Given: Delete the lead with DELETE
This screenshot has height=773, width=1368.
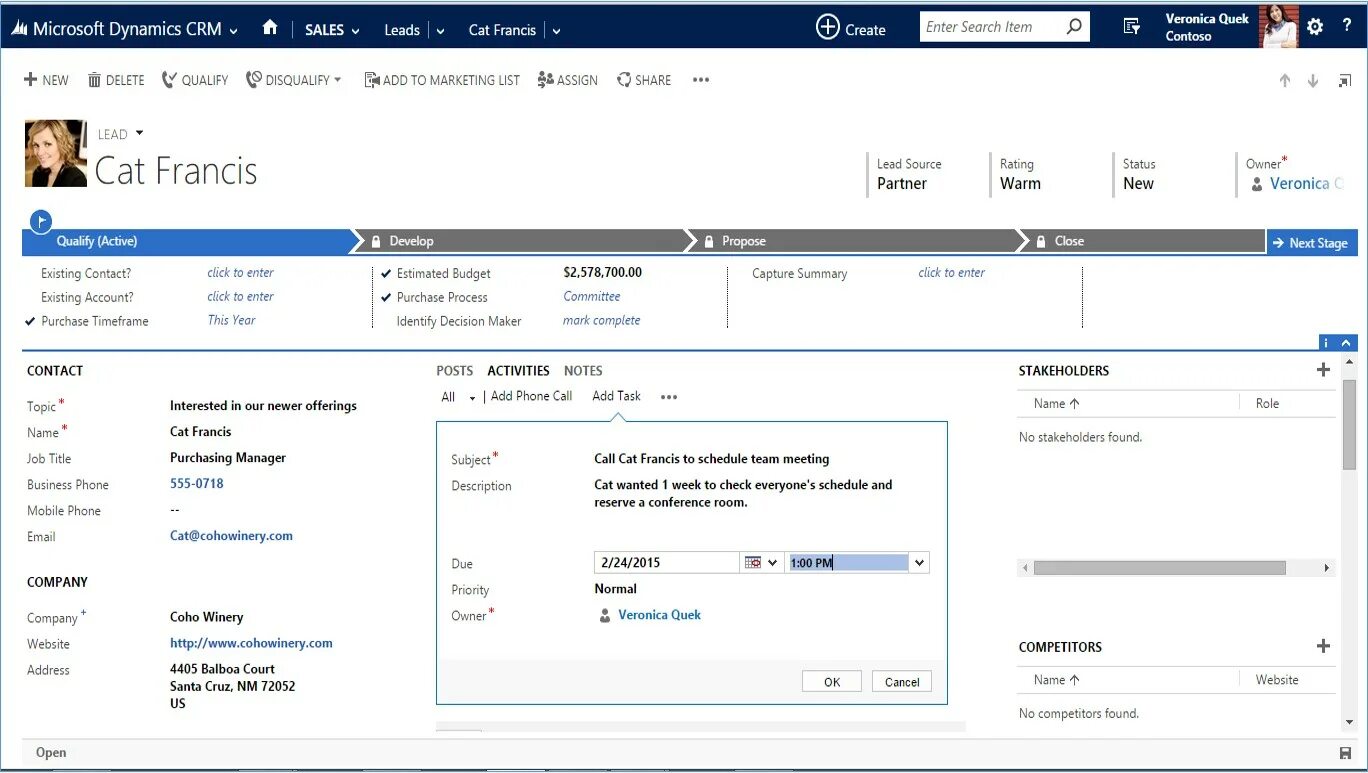Looking at the screenshot, I should click(x=116, y=80).
